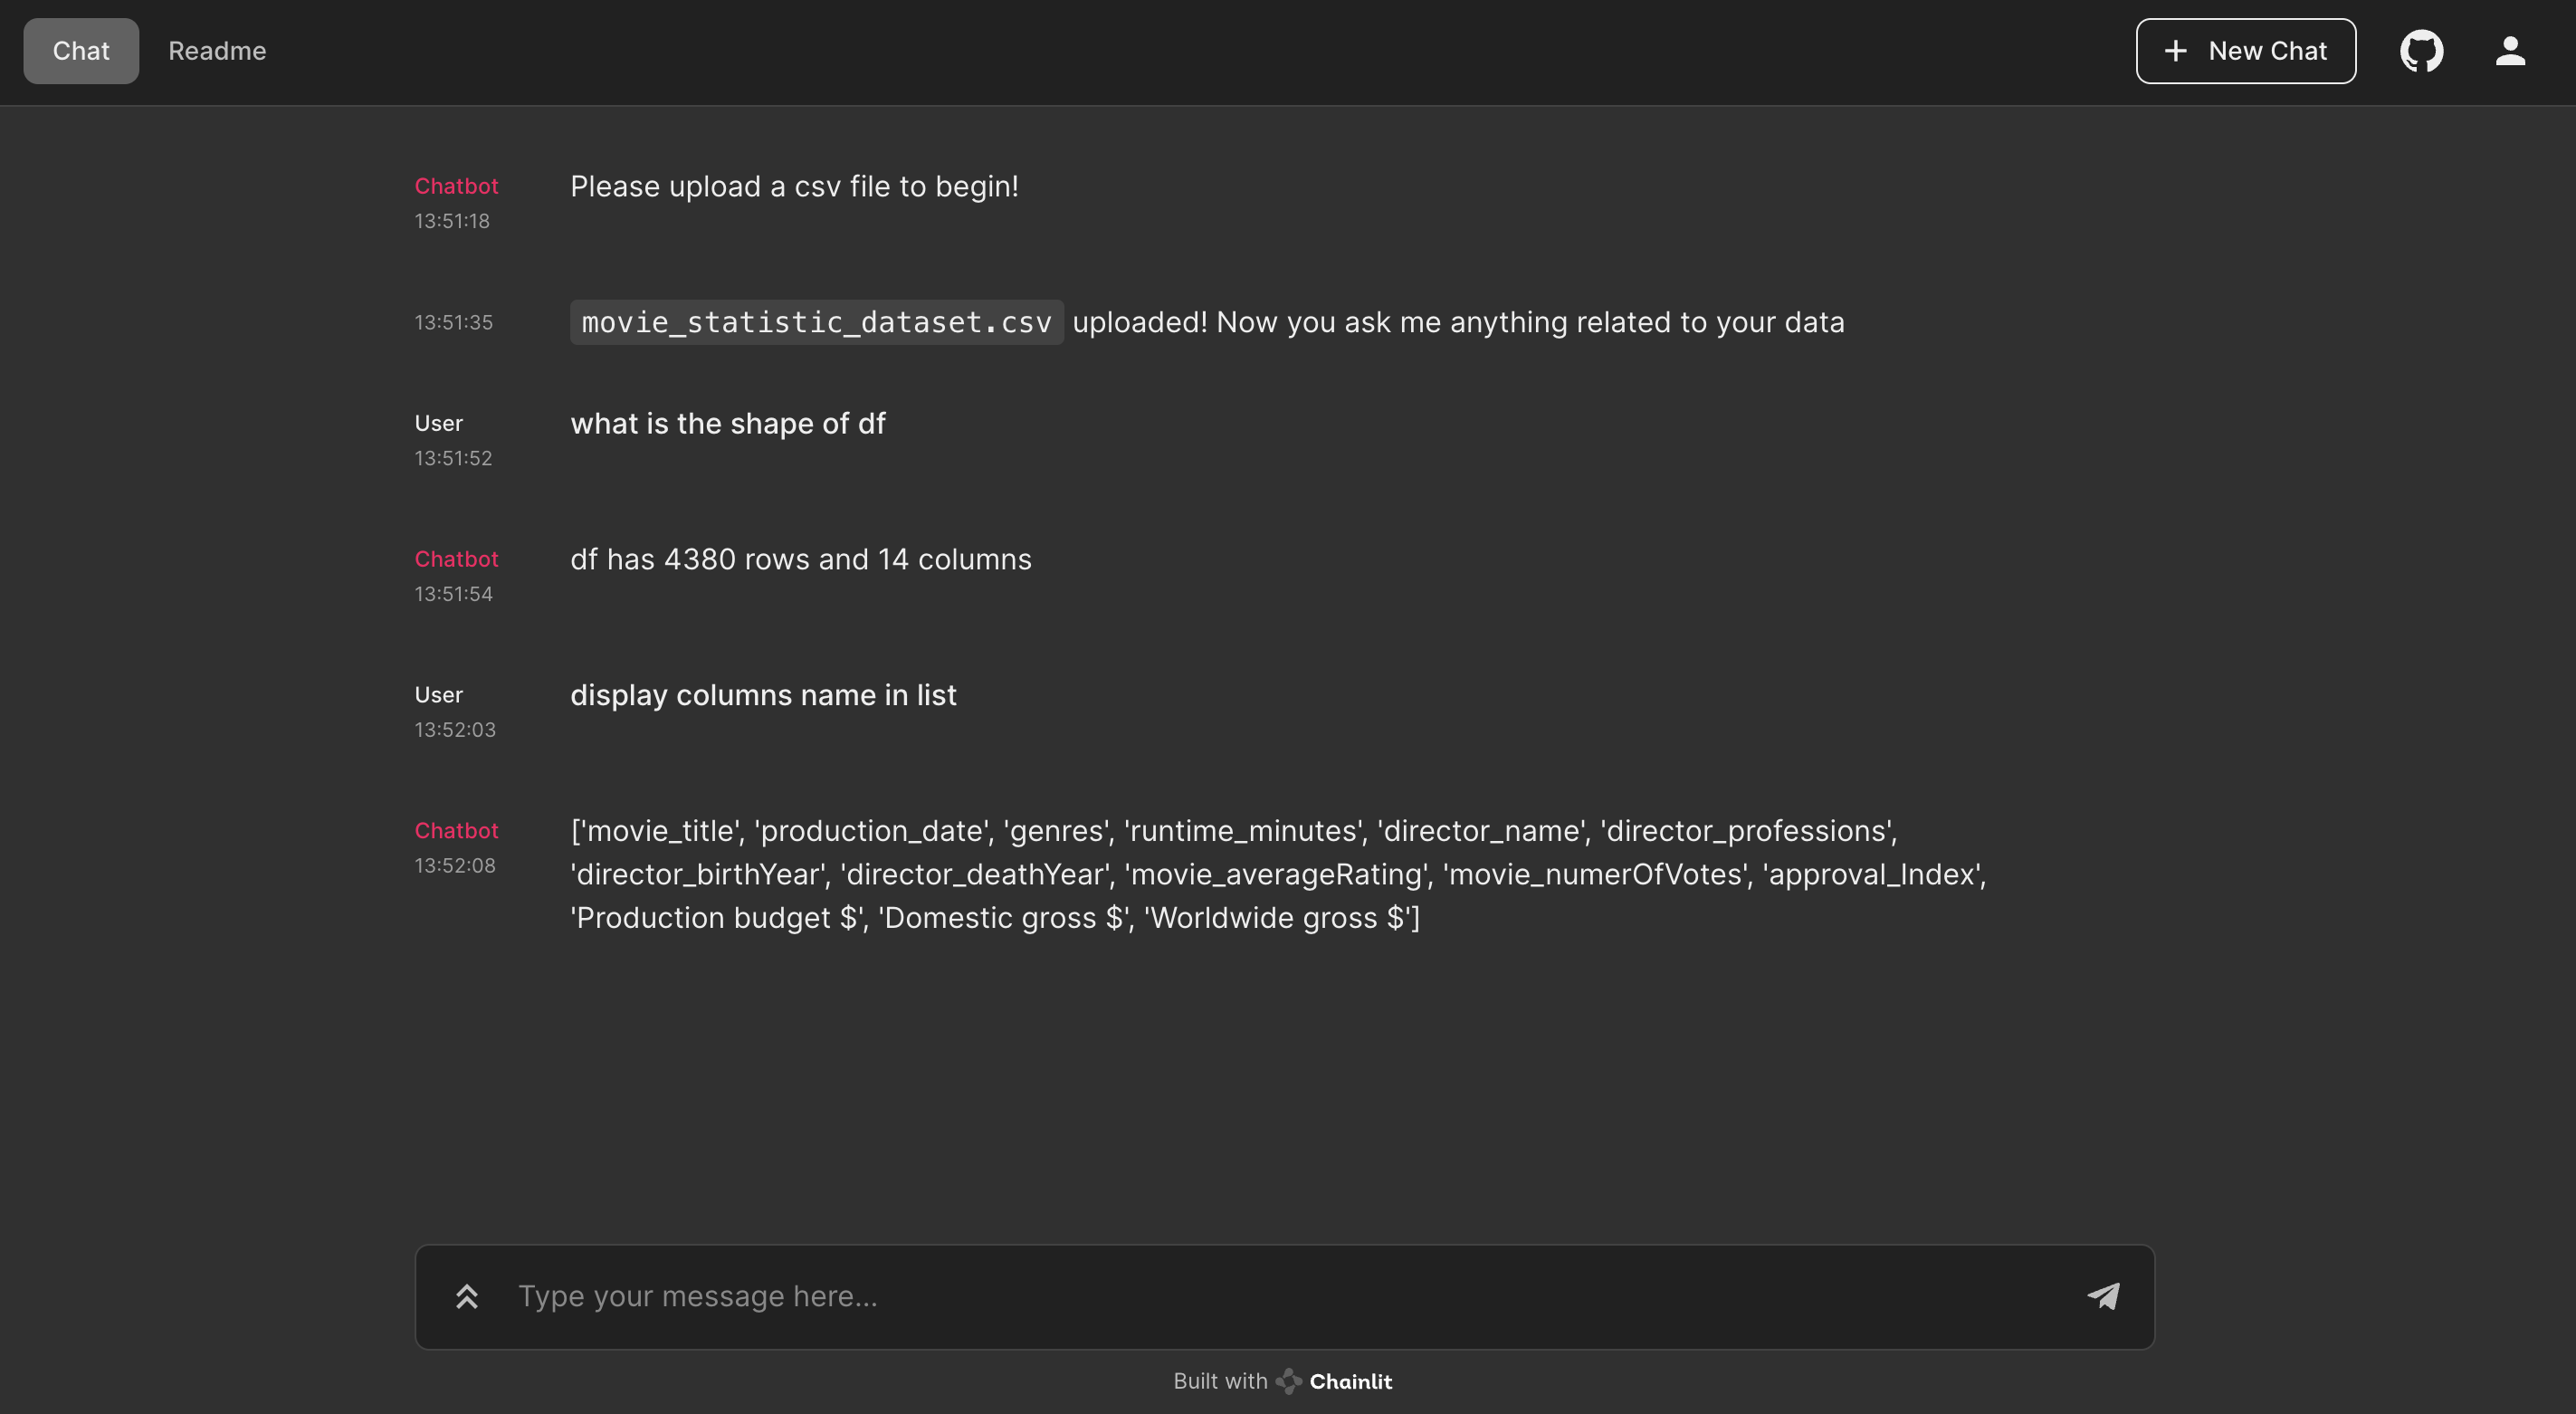Click the Chainlit logo in footer
The image size is (2576, 1414).
(x=1334, y=1381)
